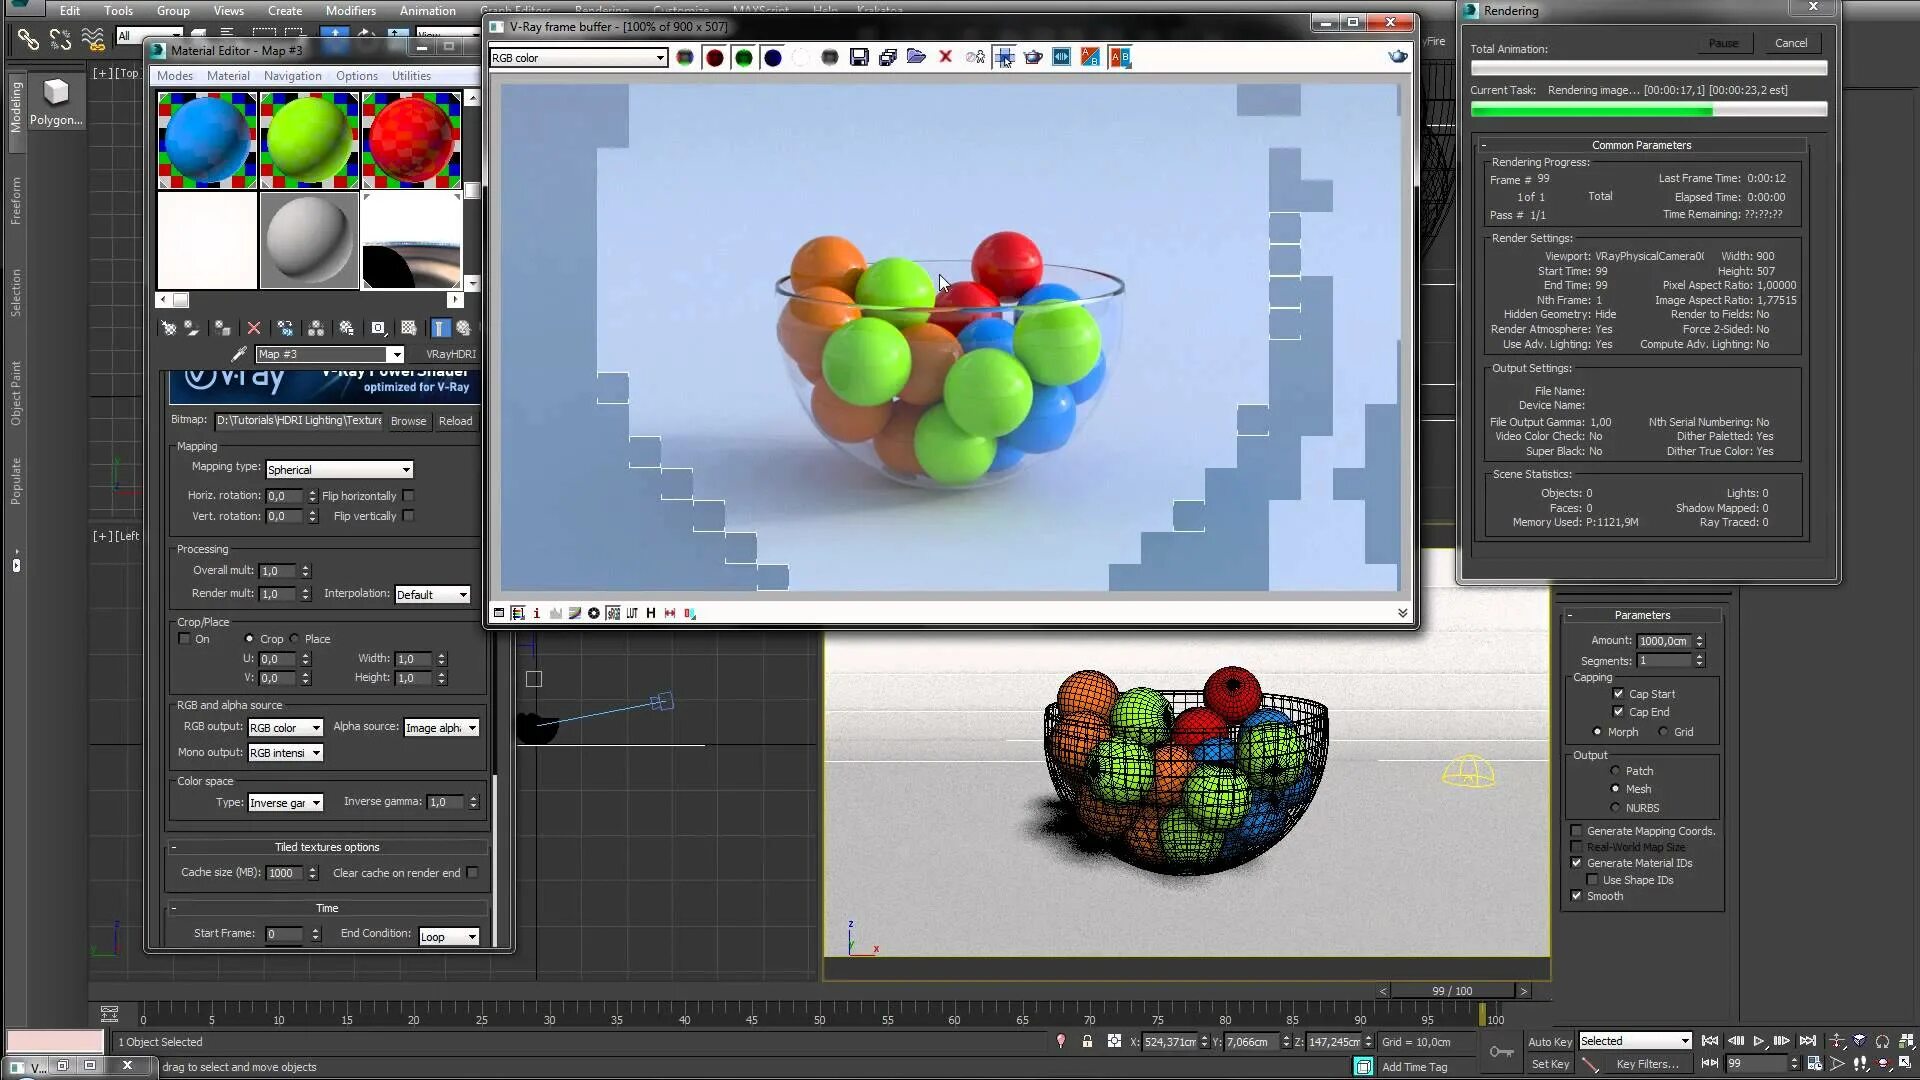
Task: Click the clear image red X icon
Action: tap(945, 57)
